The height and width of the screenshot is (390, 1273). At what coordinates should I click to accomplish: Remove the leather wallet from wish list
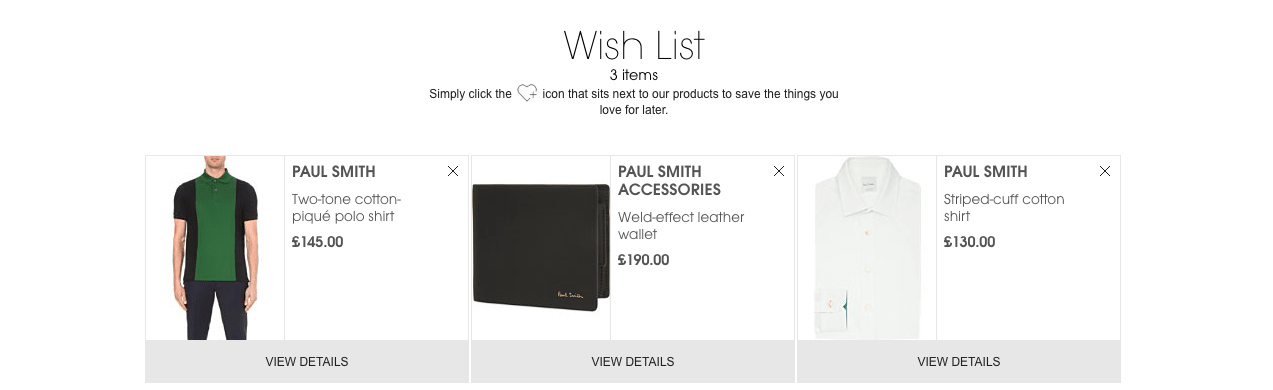(779, 171)
